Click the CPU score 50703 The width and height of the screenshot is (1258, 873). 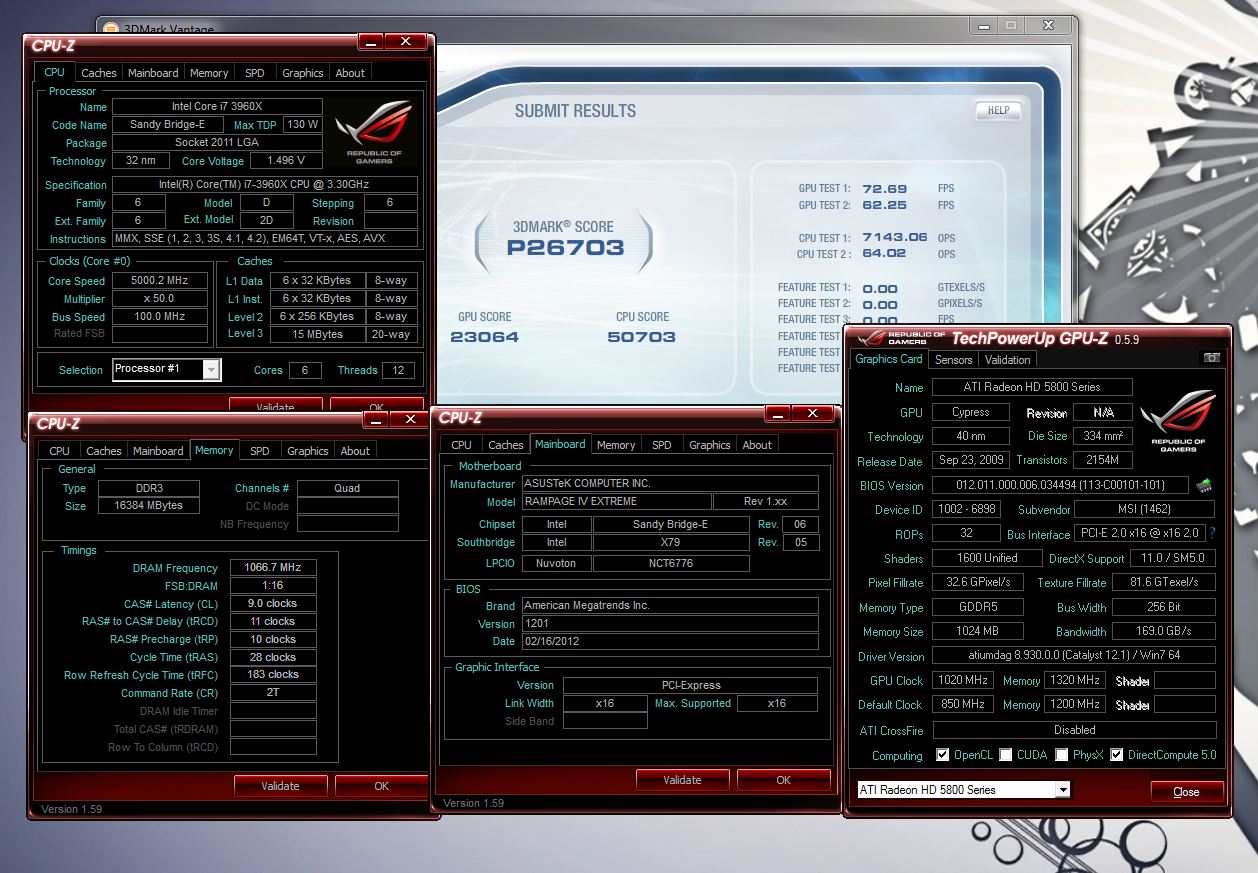(x=642, y=337)
